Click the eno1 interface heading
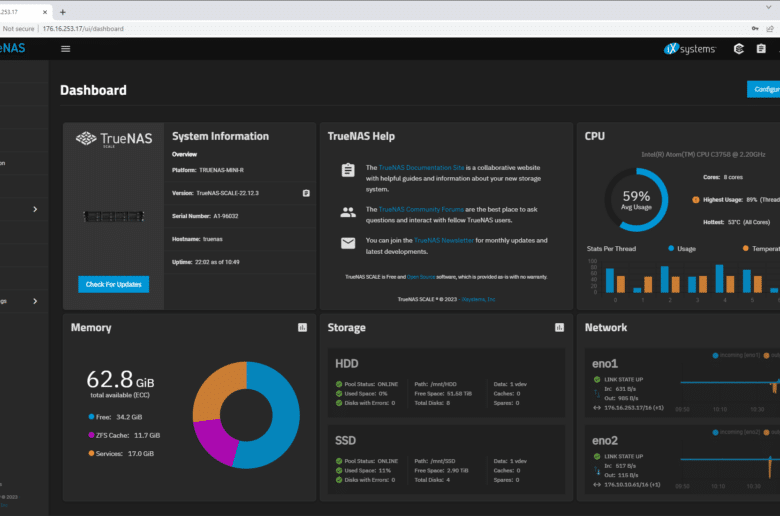780x516 pixels. (x=605, y=364)
